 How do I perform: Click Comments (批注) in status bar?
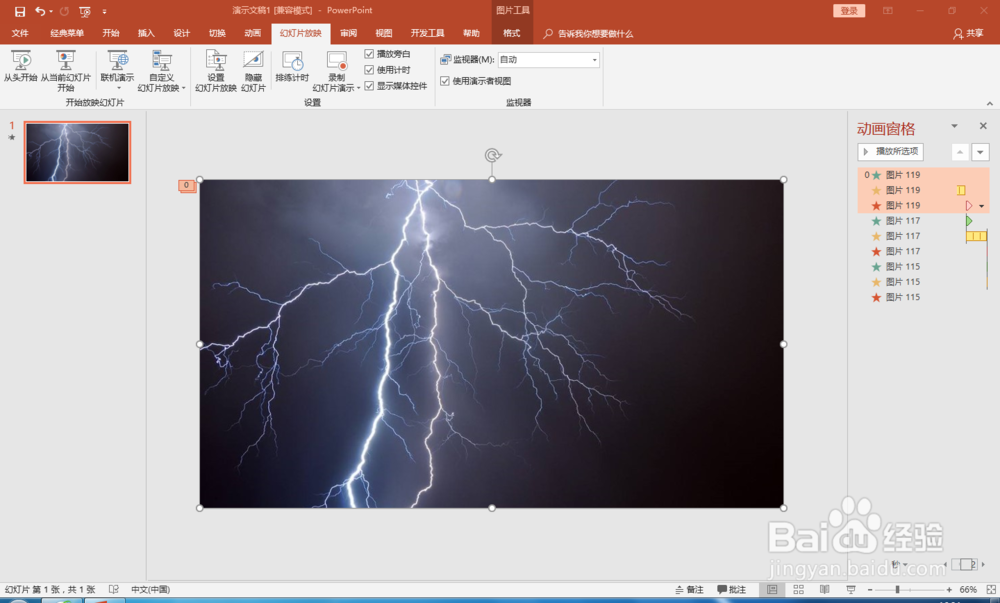[732, 590]
